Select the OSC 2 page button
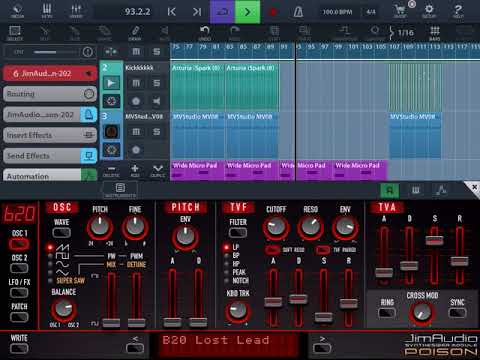The width and height of the screenshot is (480, 360). 19,268
